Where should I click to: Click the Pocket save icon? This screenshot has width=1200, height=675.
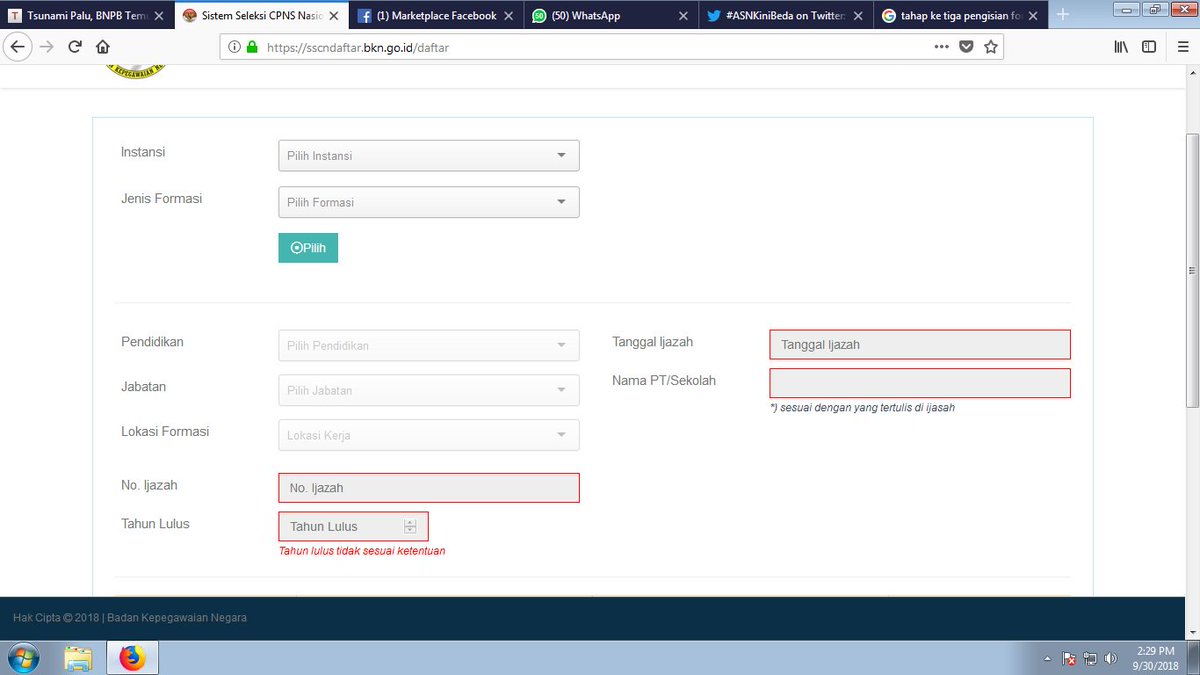click(966, 47)
